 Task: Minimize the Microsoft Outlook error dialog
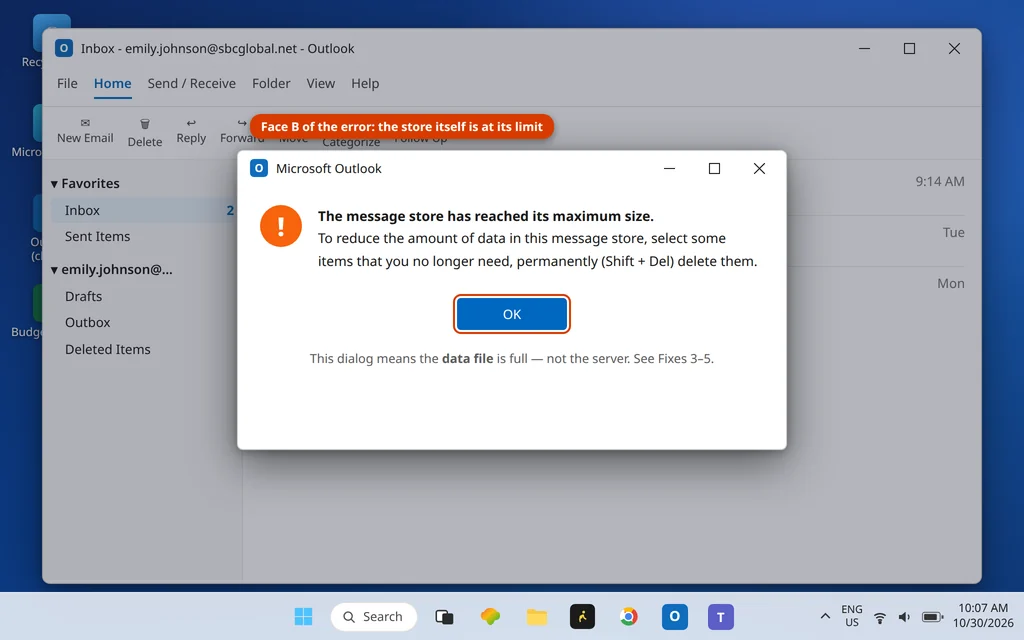(669, 168)
